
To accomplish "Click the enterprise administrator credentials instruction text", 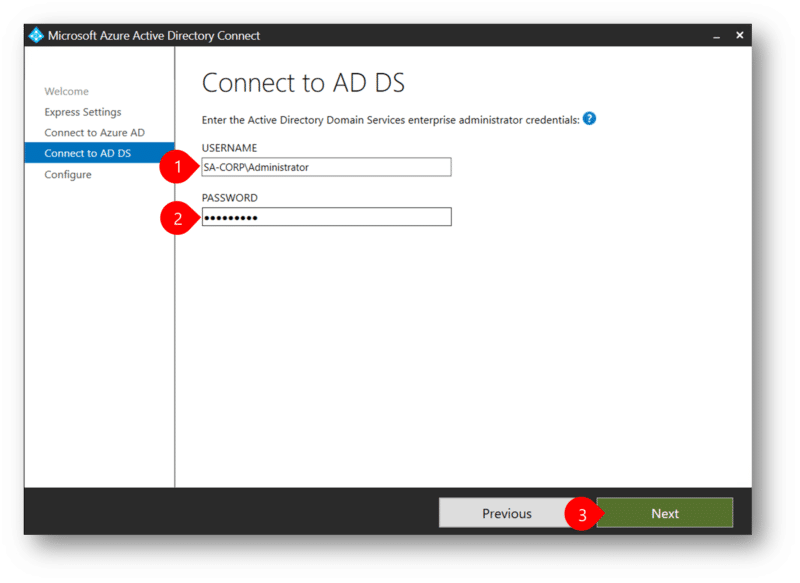I will [388, 118].
